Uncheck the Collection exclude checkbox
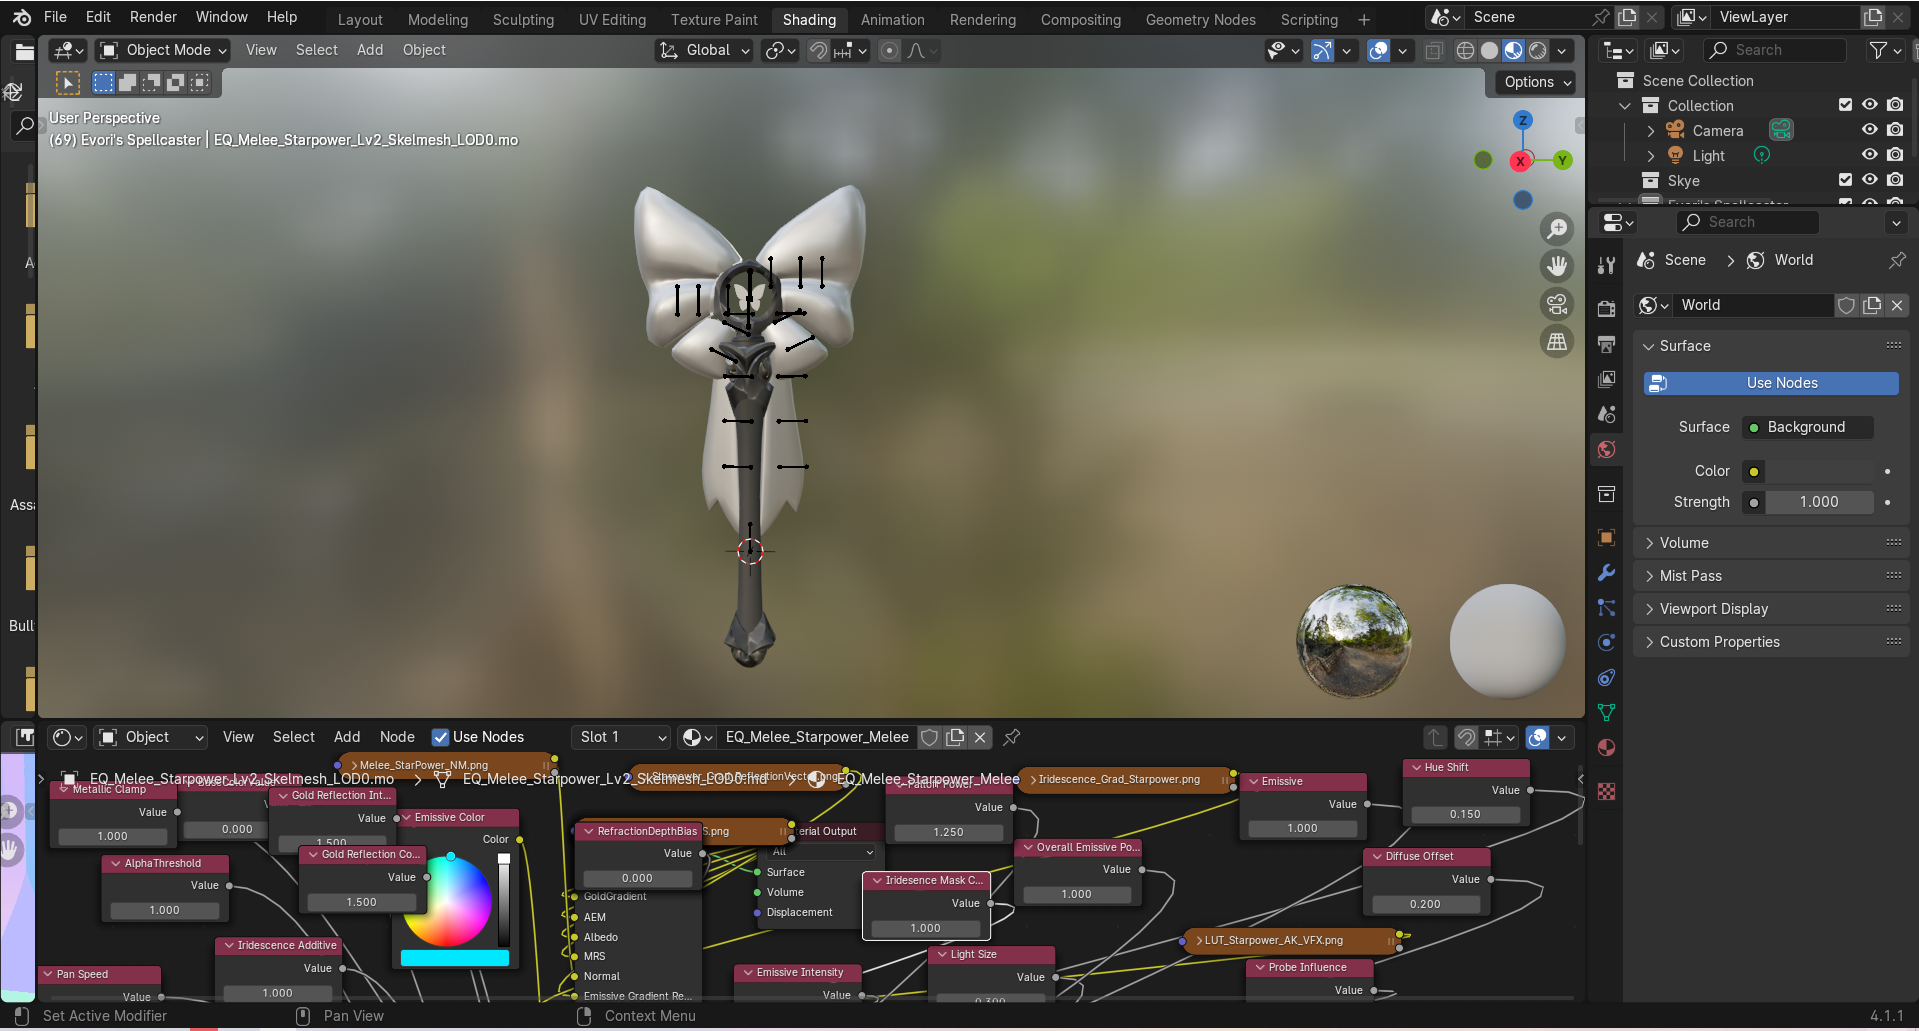Screen dimensions: 1919x1031 tap(1845, 105)
